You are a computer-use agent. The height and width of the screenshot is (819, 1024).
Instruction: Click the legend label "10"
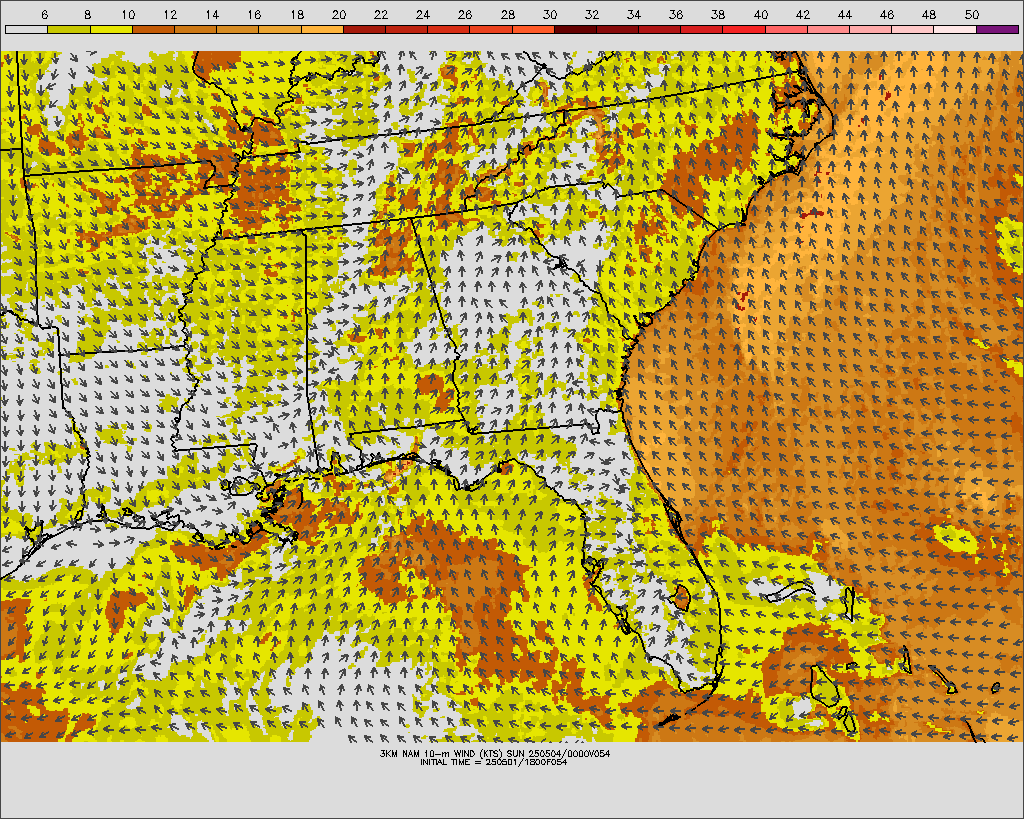[x=128, y=14]
